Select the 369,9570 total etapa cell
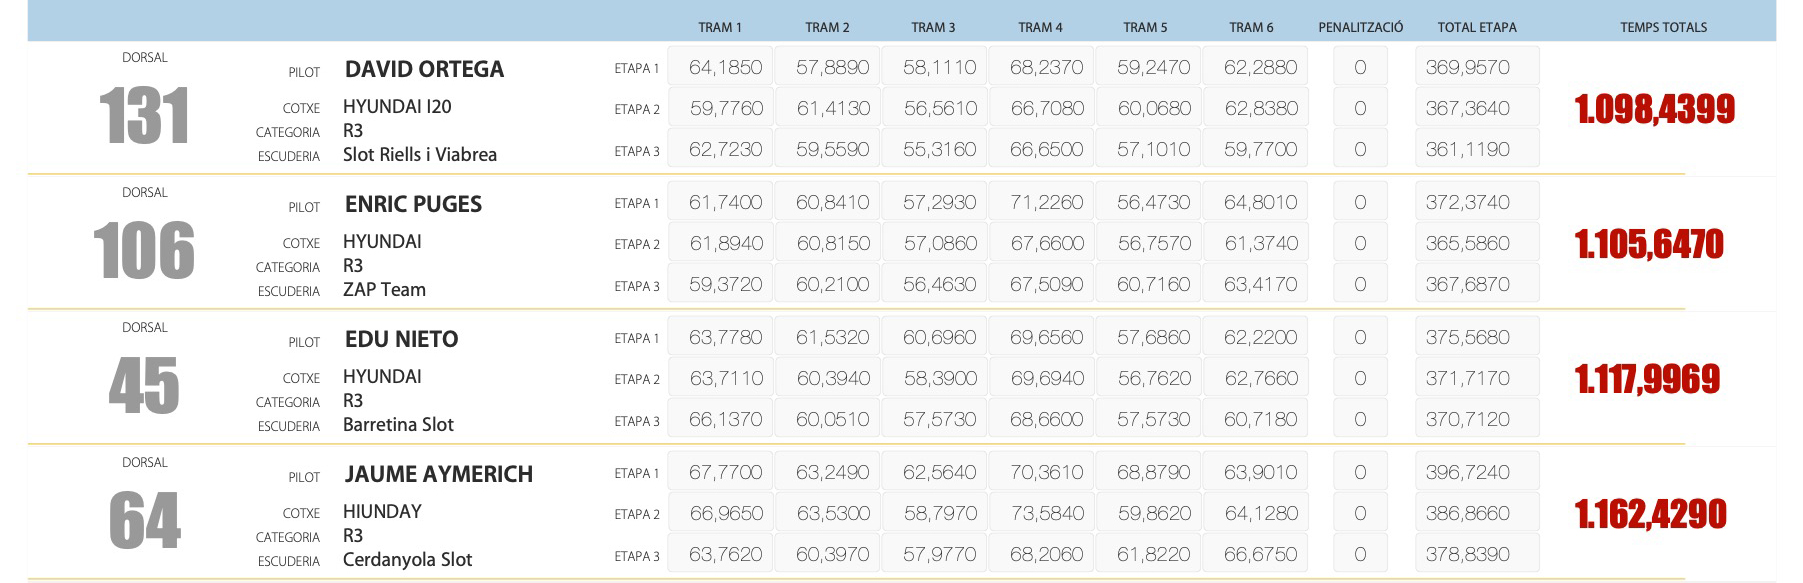The width and height of the screenshot is (1803, 583). click(x=1467, y=67)
